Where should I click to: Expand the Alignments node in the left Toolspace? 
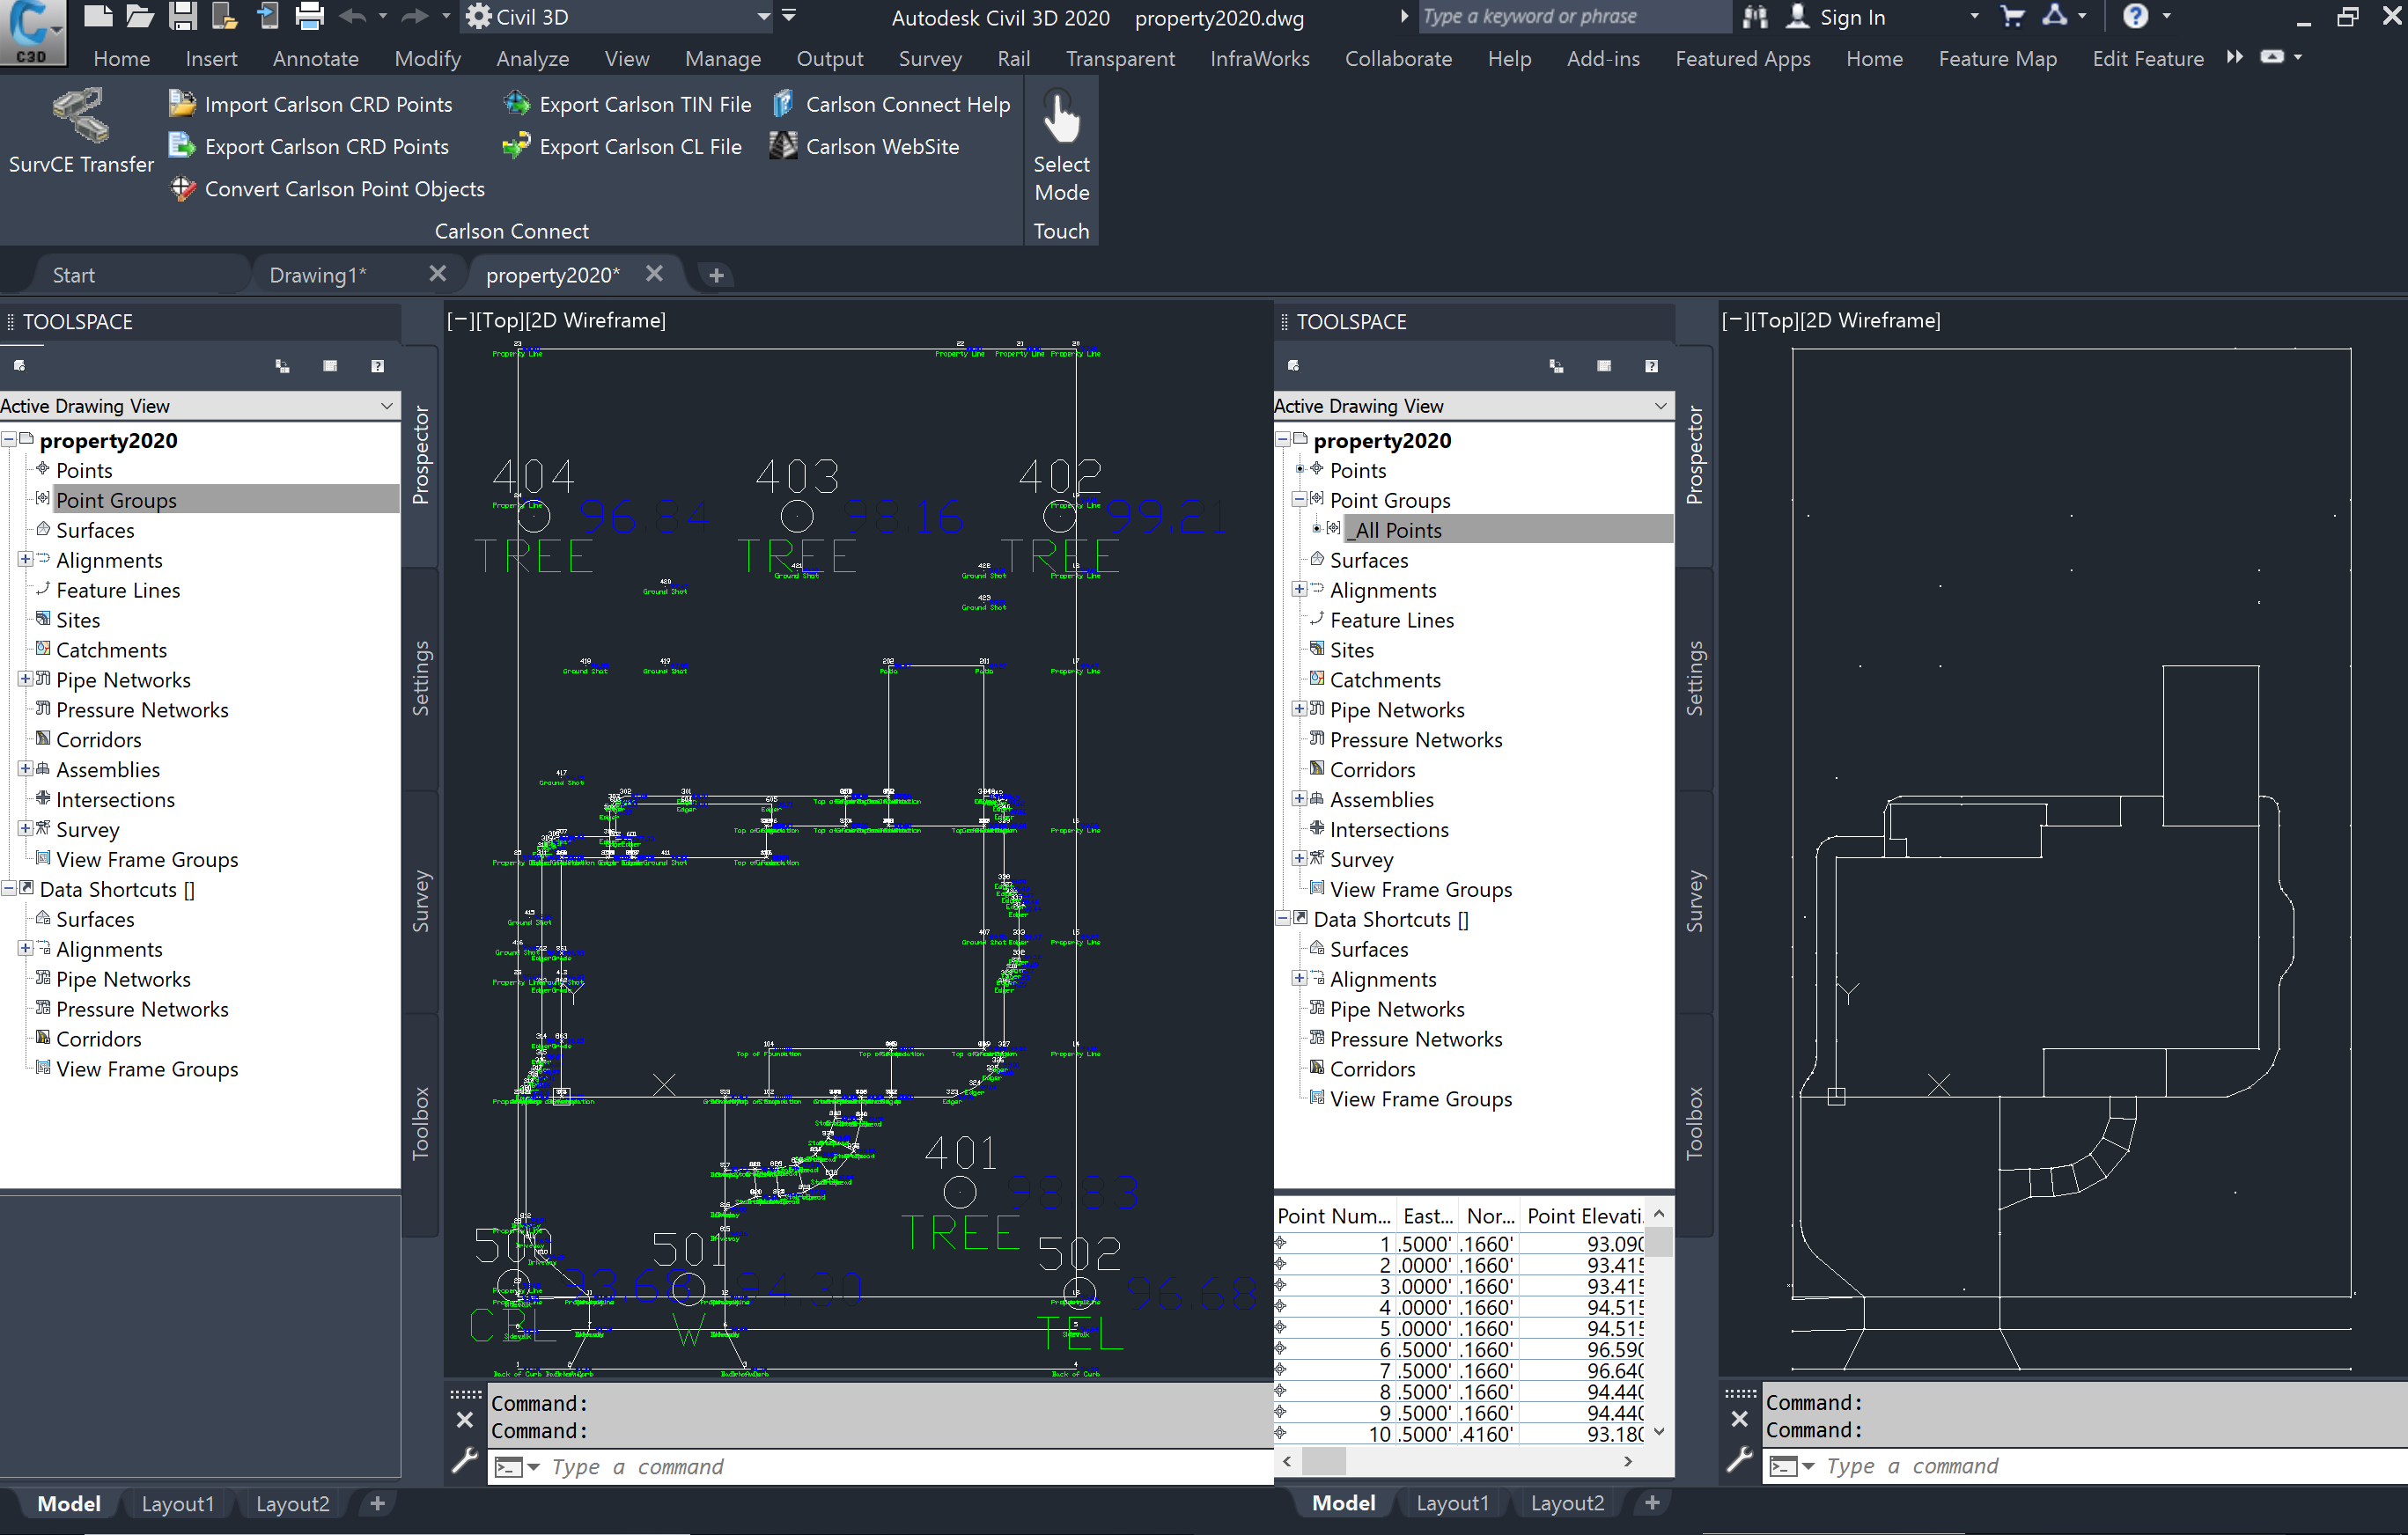25,560
